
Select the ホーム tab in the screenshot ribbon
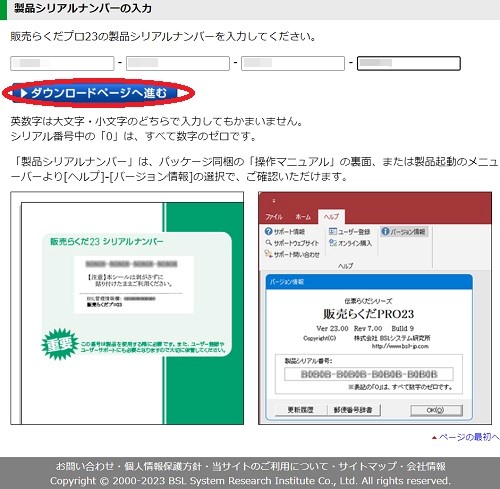pos(303,217)
